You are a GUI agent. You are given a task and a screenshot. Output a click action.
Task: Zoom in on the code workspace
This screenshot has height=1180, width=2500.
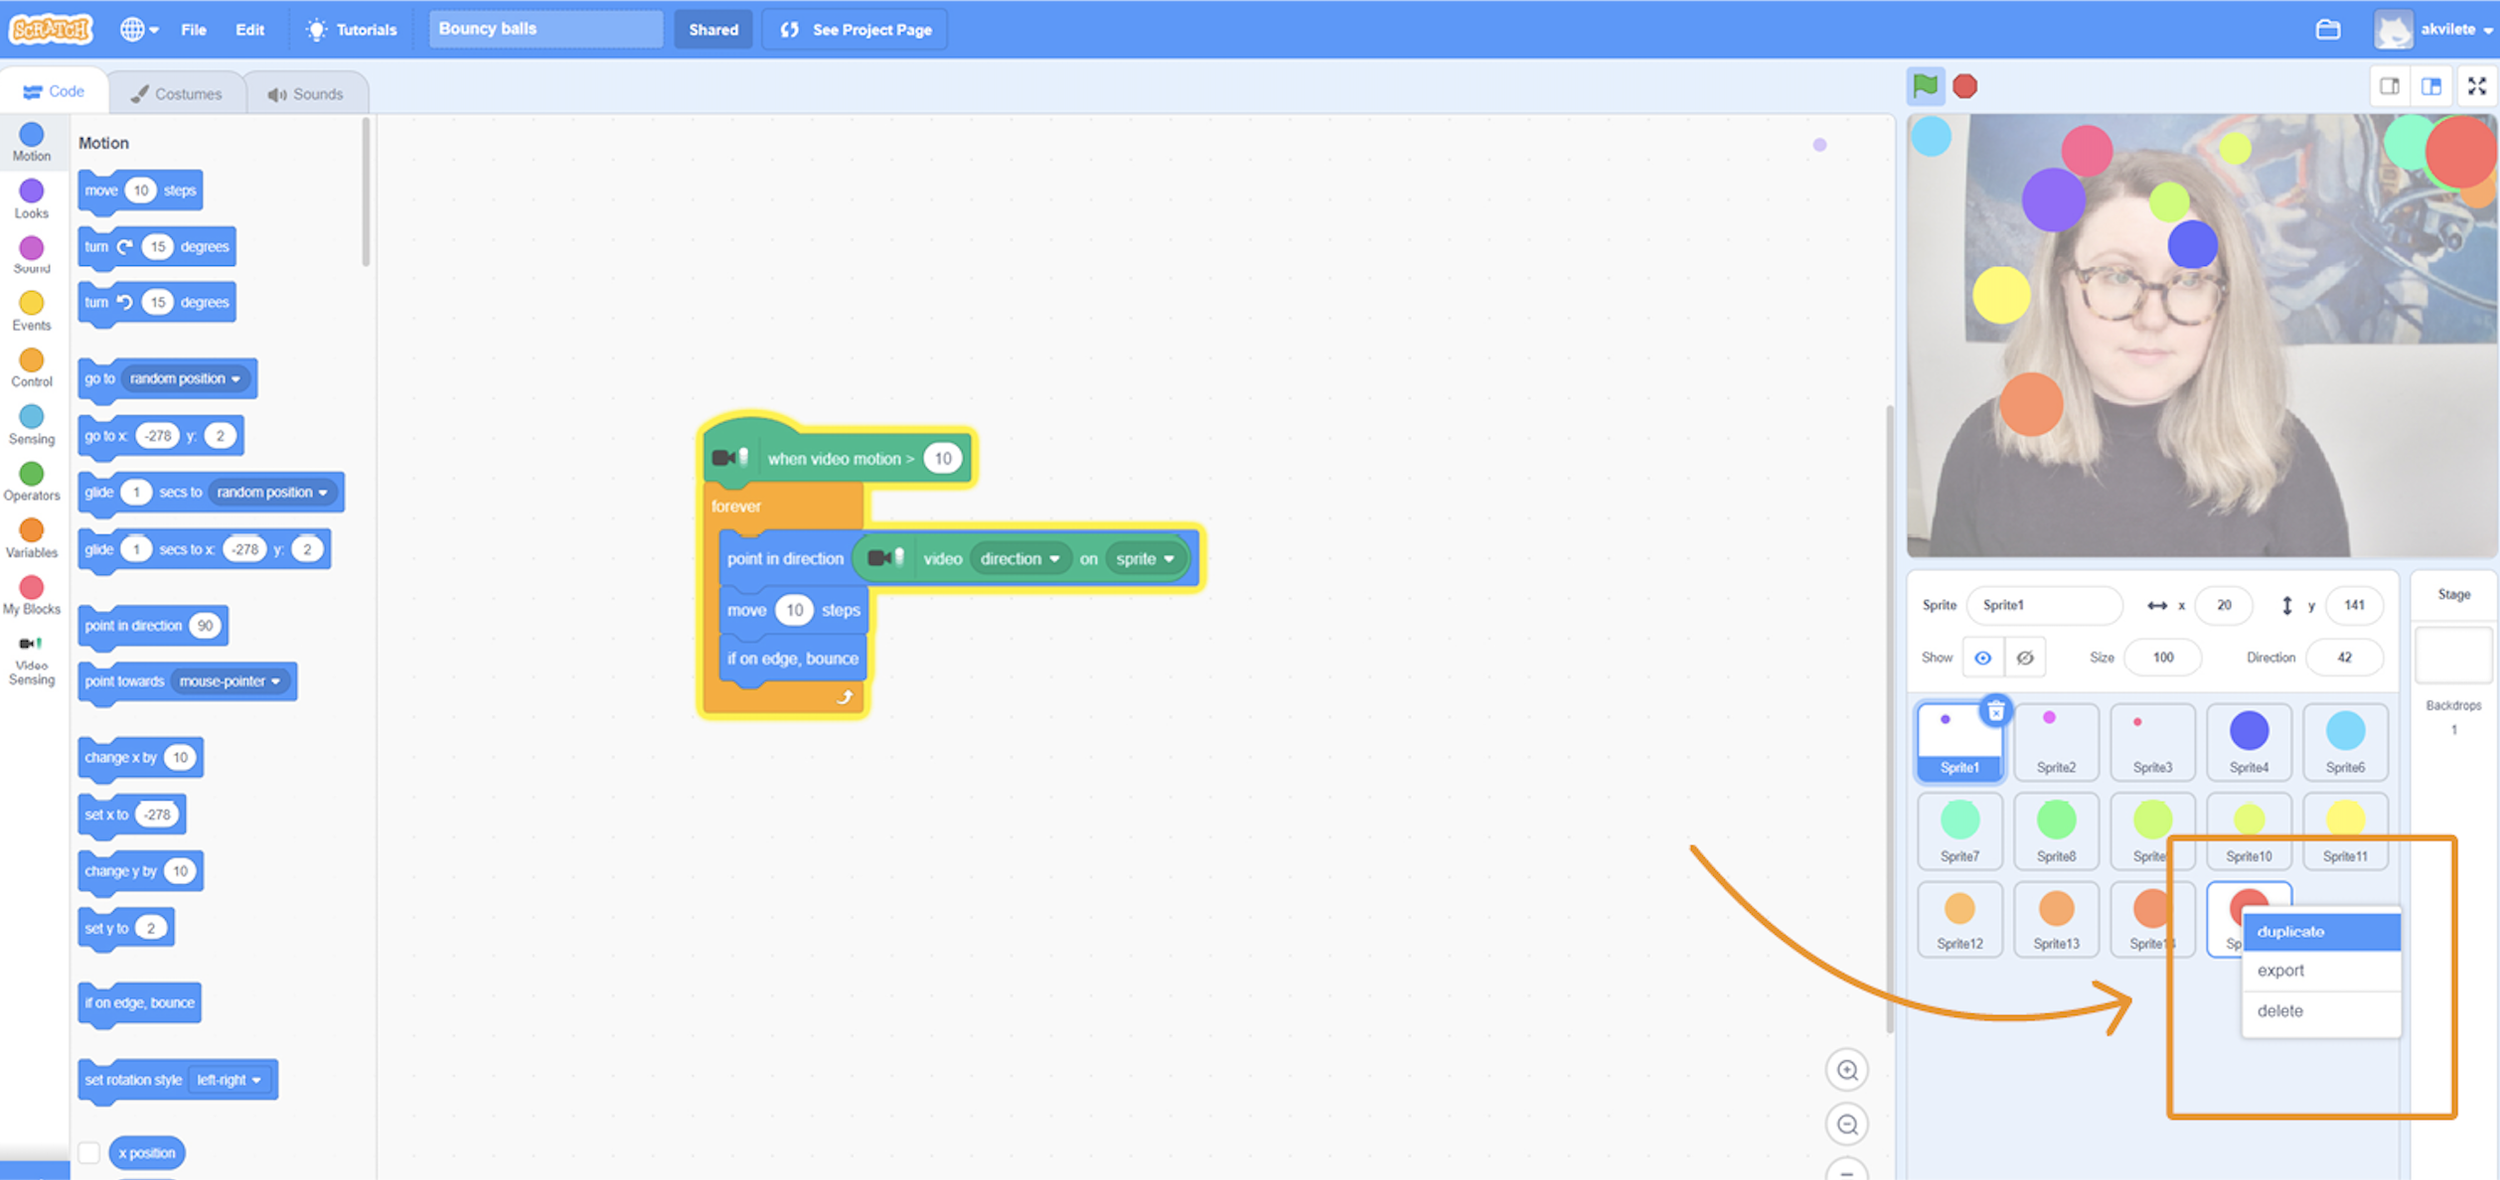tap(1847, 1070)
